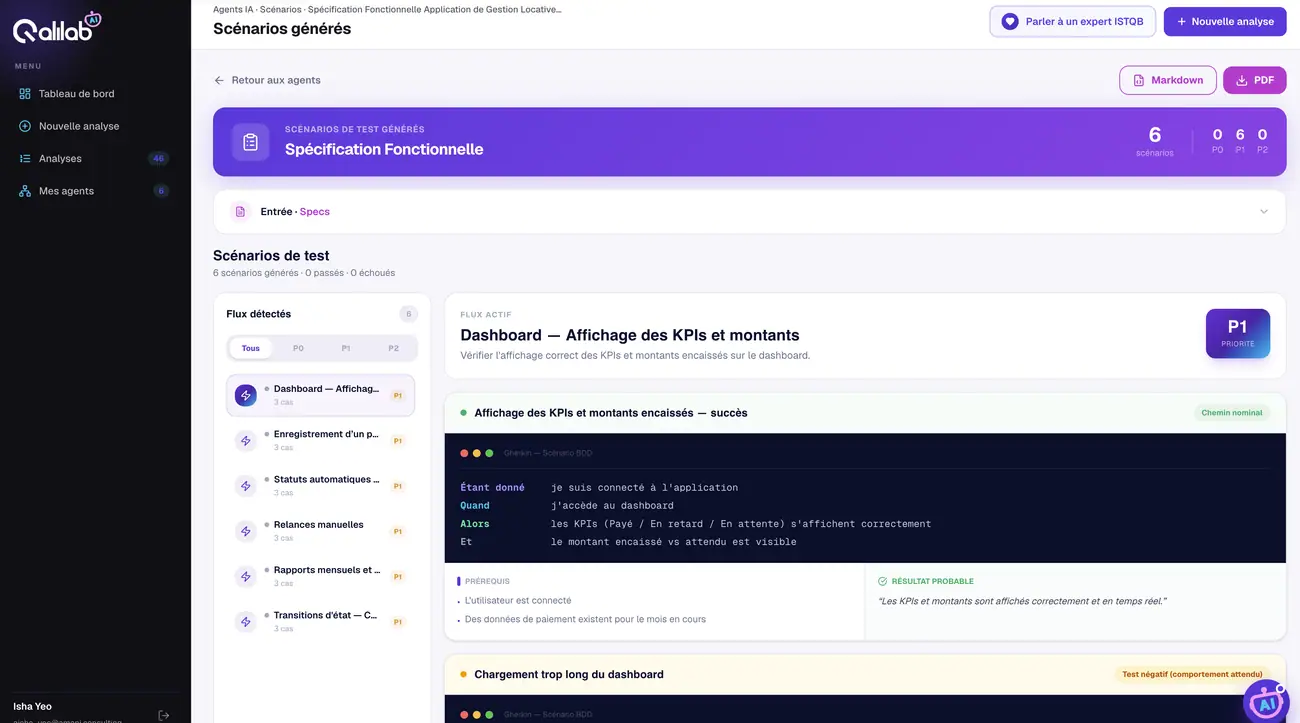Click the Qallab logo
1300x723 pixels.
pyautogui.click(x=57, y=28)
